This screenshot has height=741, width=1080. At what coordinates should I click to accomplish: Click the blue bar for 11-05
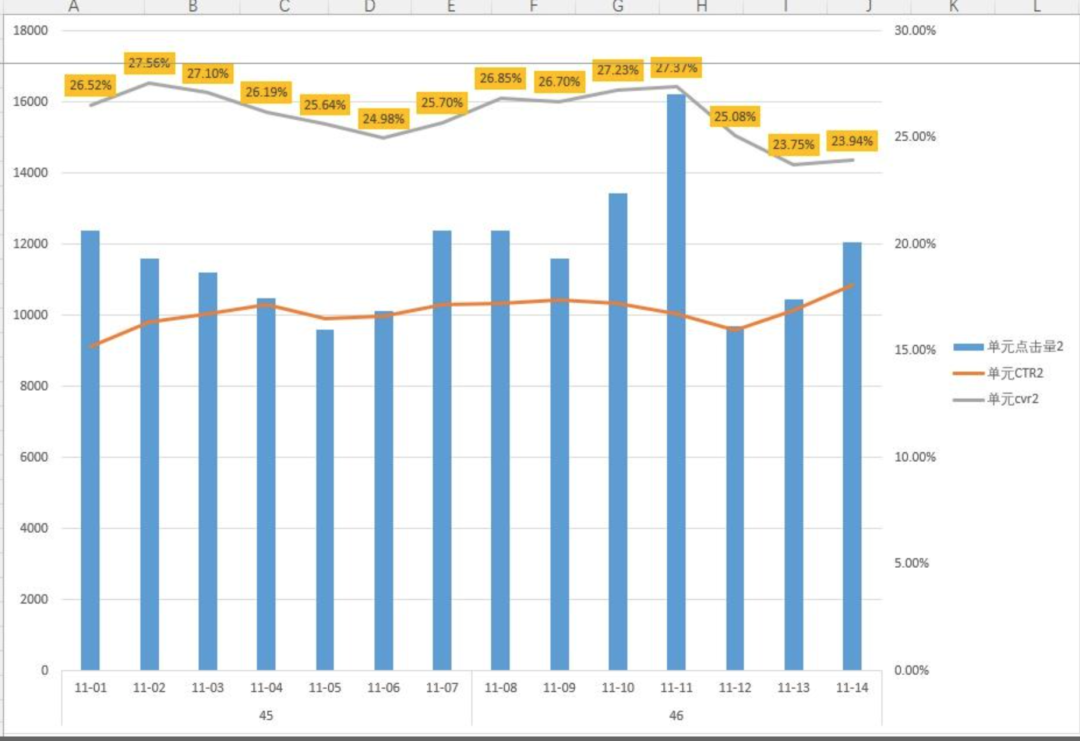click(325, 500)
